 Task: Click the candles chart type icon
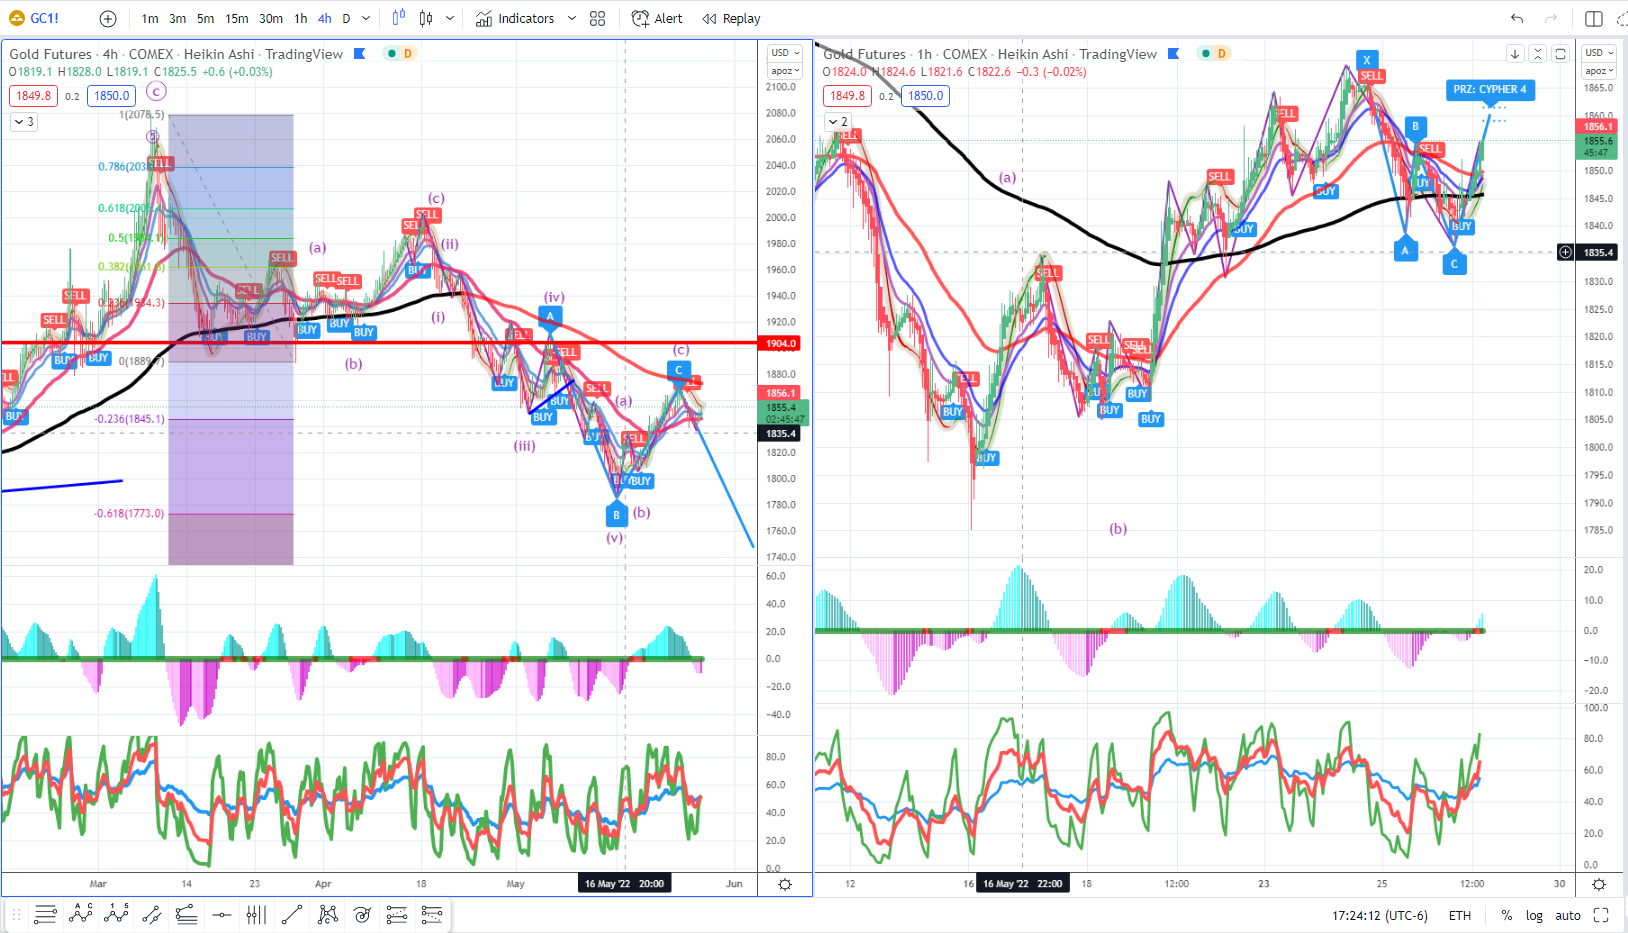click(x=426, y=18)
